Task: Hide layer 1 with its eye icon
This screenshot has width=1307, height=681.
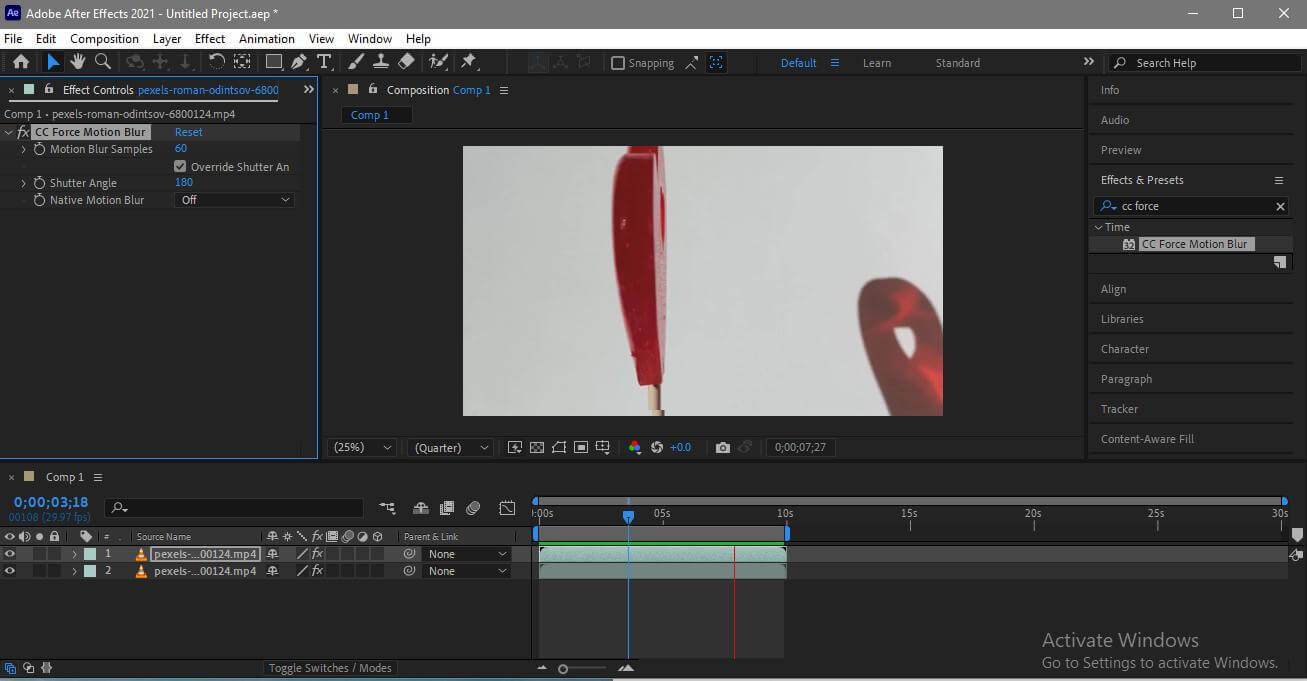Action: click(x=10, y=554)
